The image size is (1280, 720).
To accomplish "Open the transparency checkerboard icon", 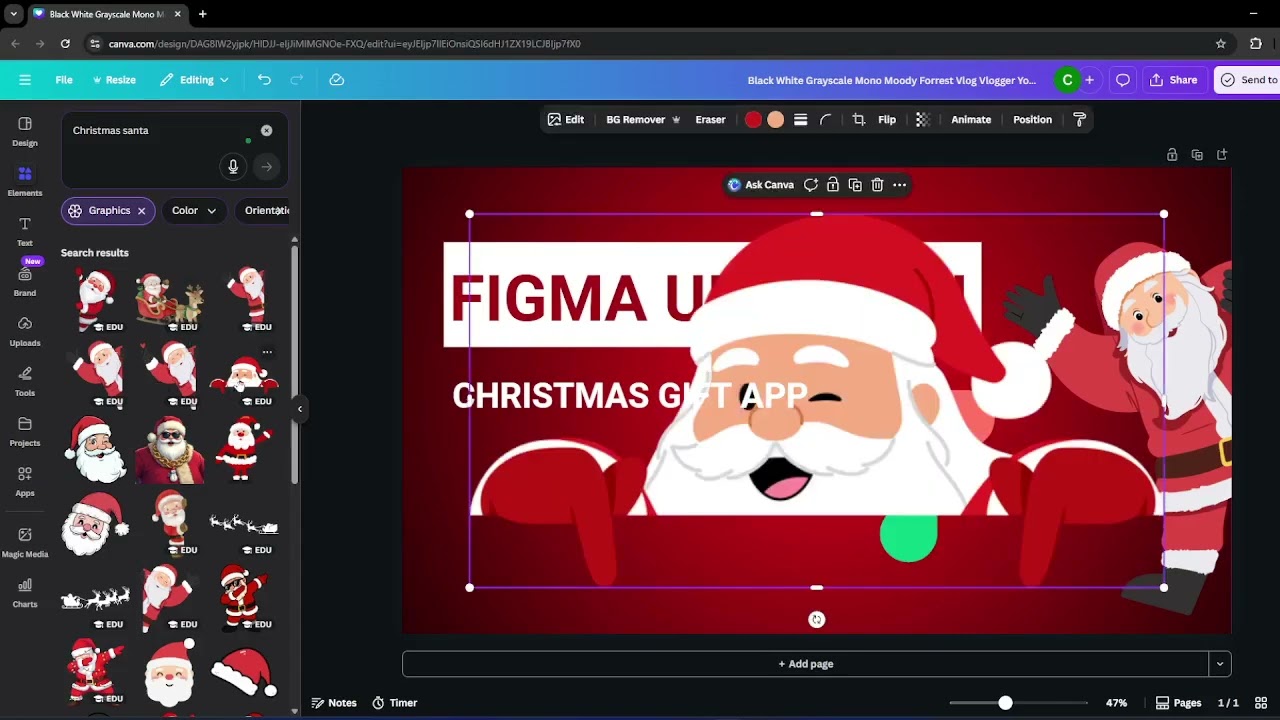I will coord(923,120).
